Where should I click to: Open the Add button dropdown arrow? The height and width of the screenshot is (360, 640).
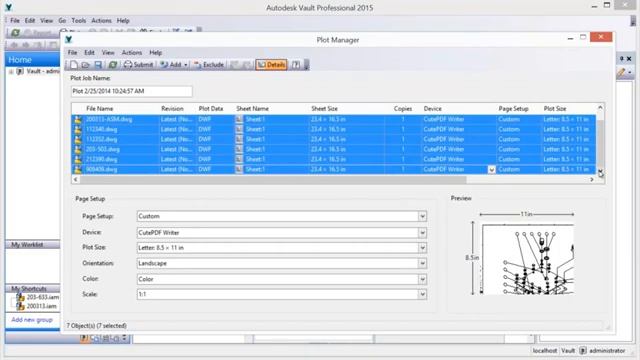(x=186, y=65)
